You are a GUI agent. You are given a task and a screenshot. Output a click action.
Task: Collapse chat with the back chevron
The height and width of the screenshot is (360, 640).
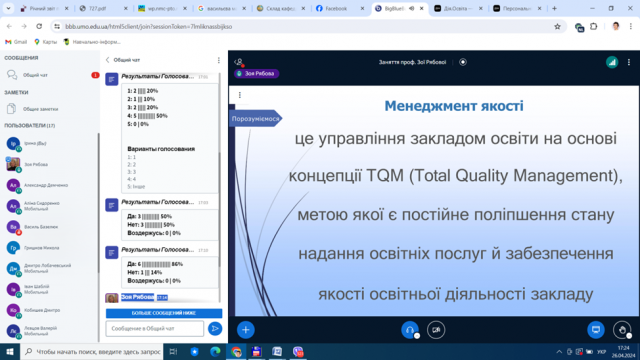tap(107, 60)
